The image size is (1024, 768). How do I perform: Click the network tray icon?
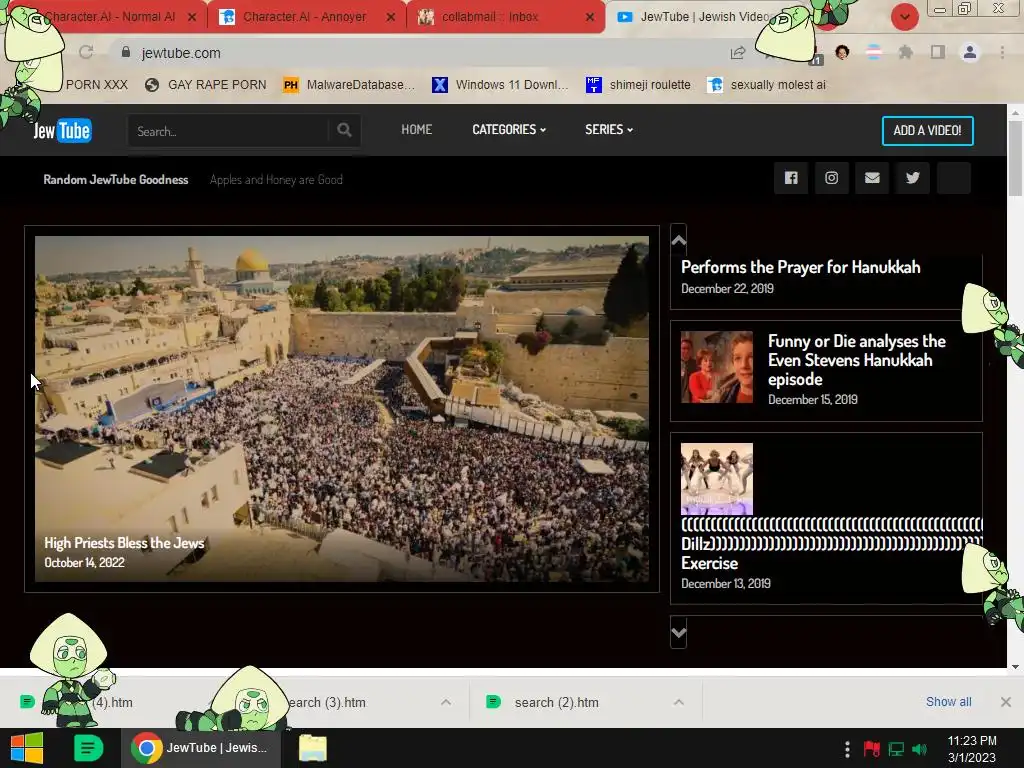[896, 749]
